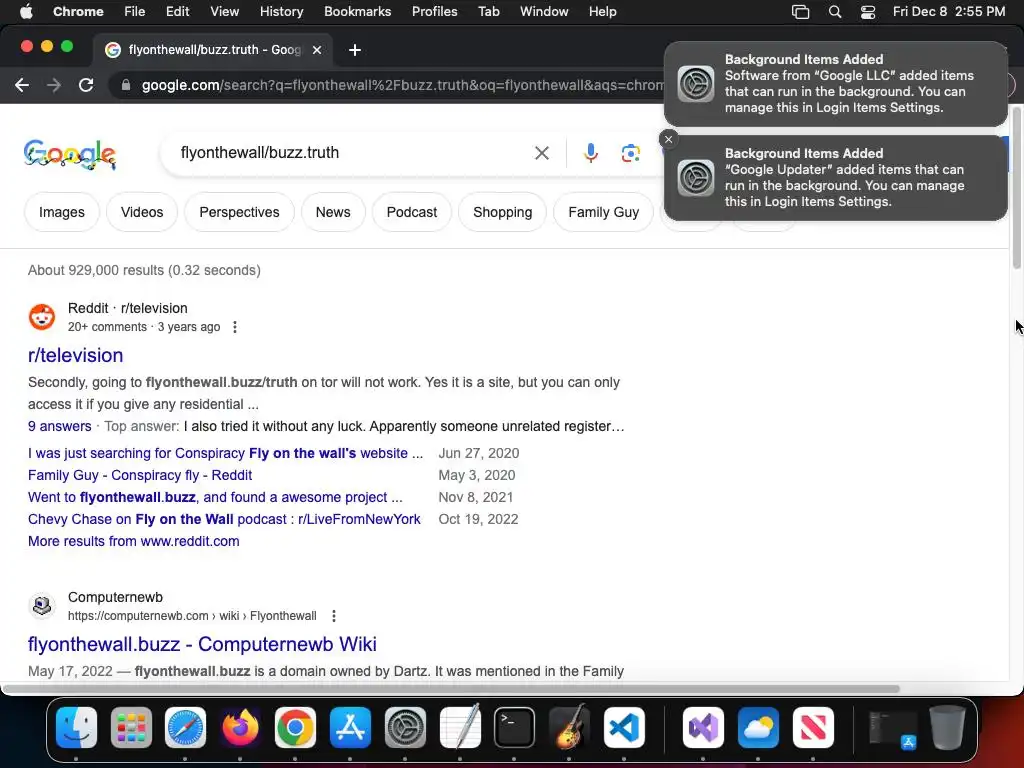Go back to previous page
Screen dimensions: 1024x768
[22, 85]
